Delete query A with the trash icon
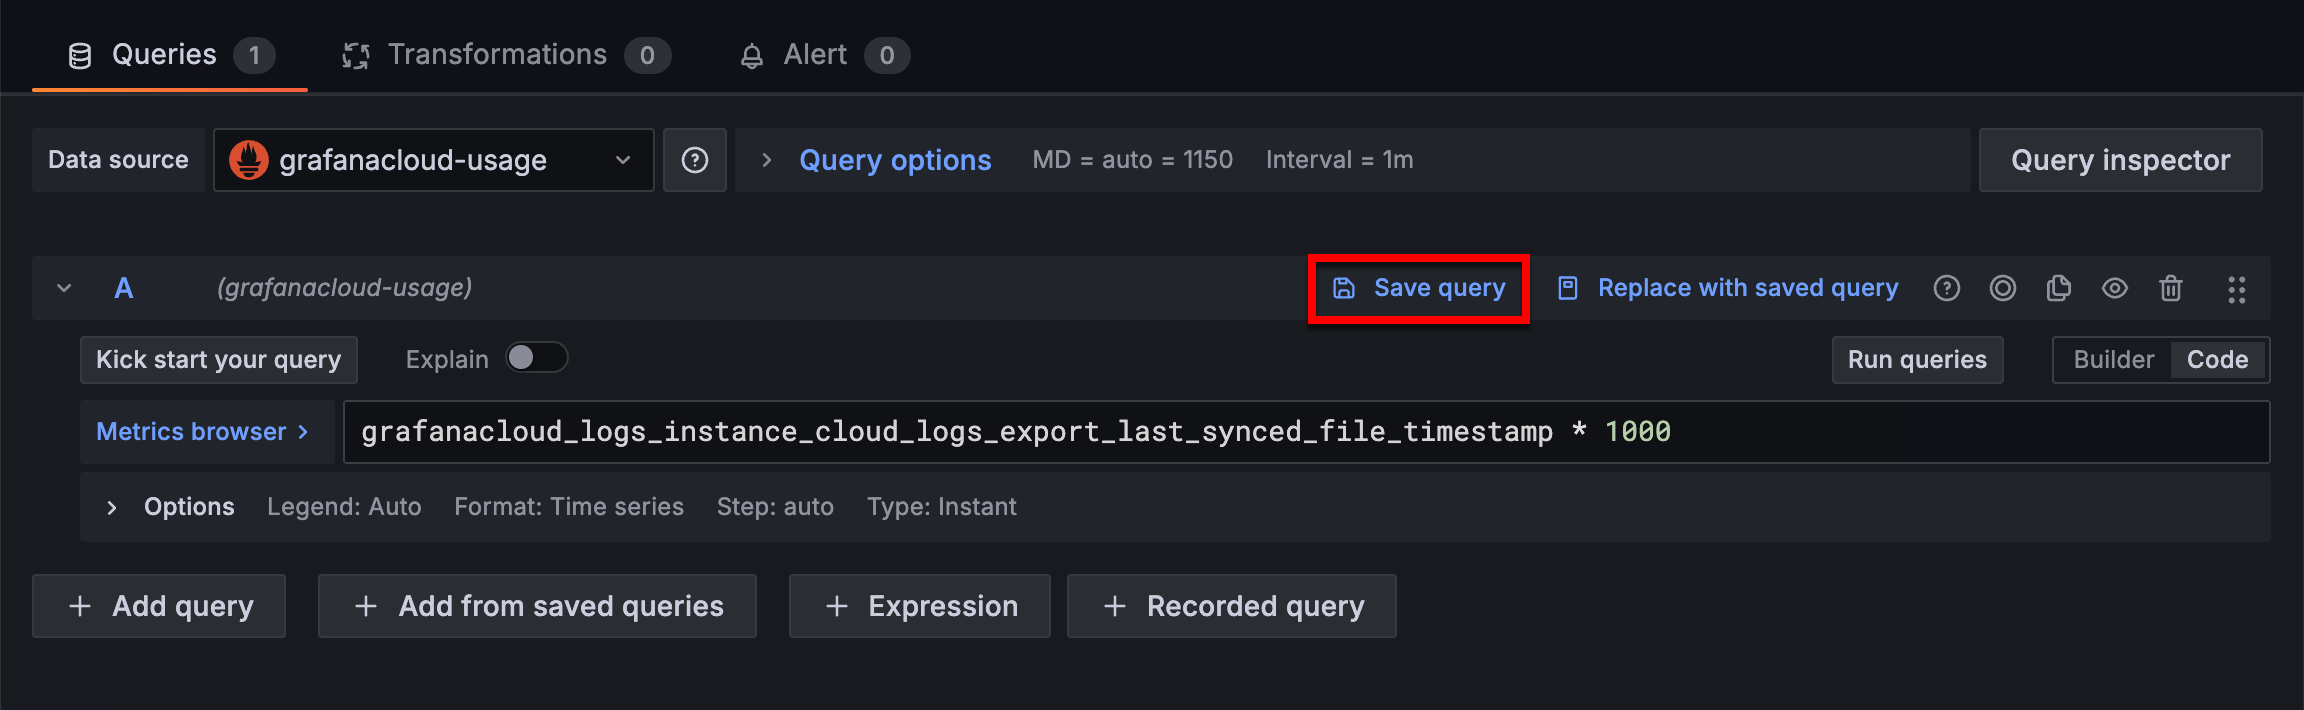Screen dimensions: 2304x710 coord(2170,289)
